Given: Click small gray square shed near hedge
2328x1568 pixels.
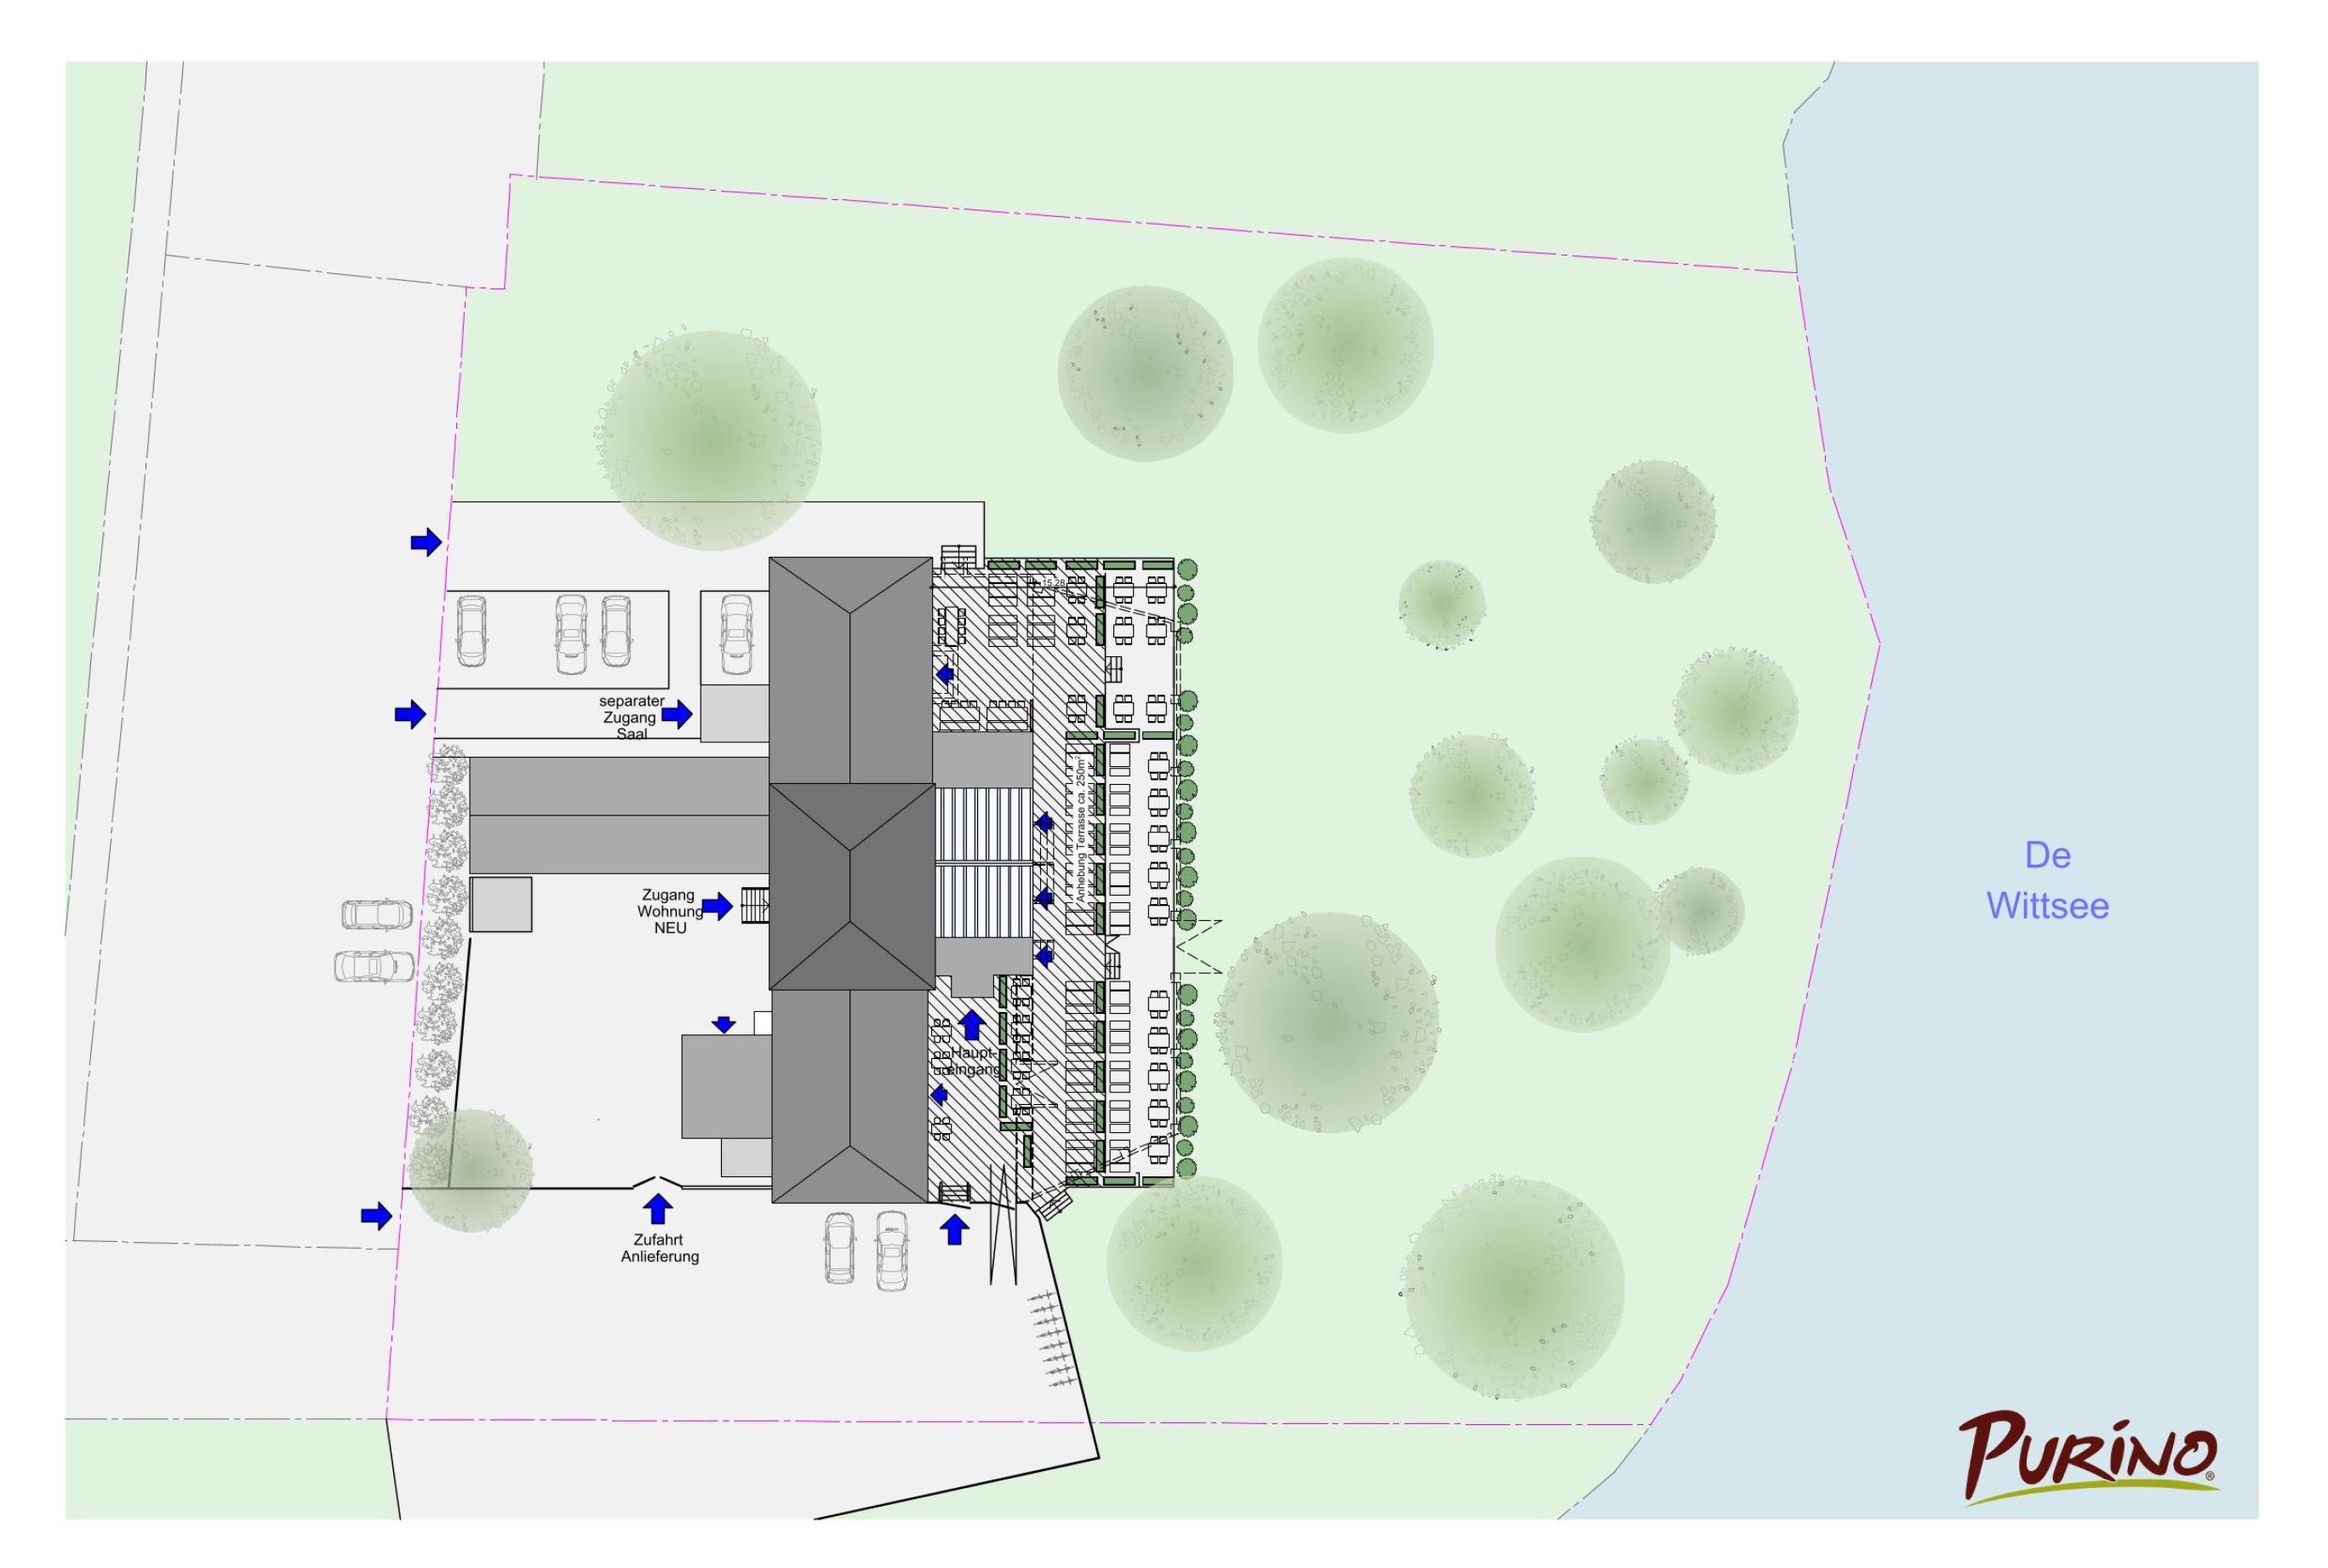Looking at the screenshot, I should pos(500,904).
